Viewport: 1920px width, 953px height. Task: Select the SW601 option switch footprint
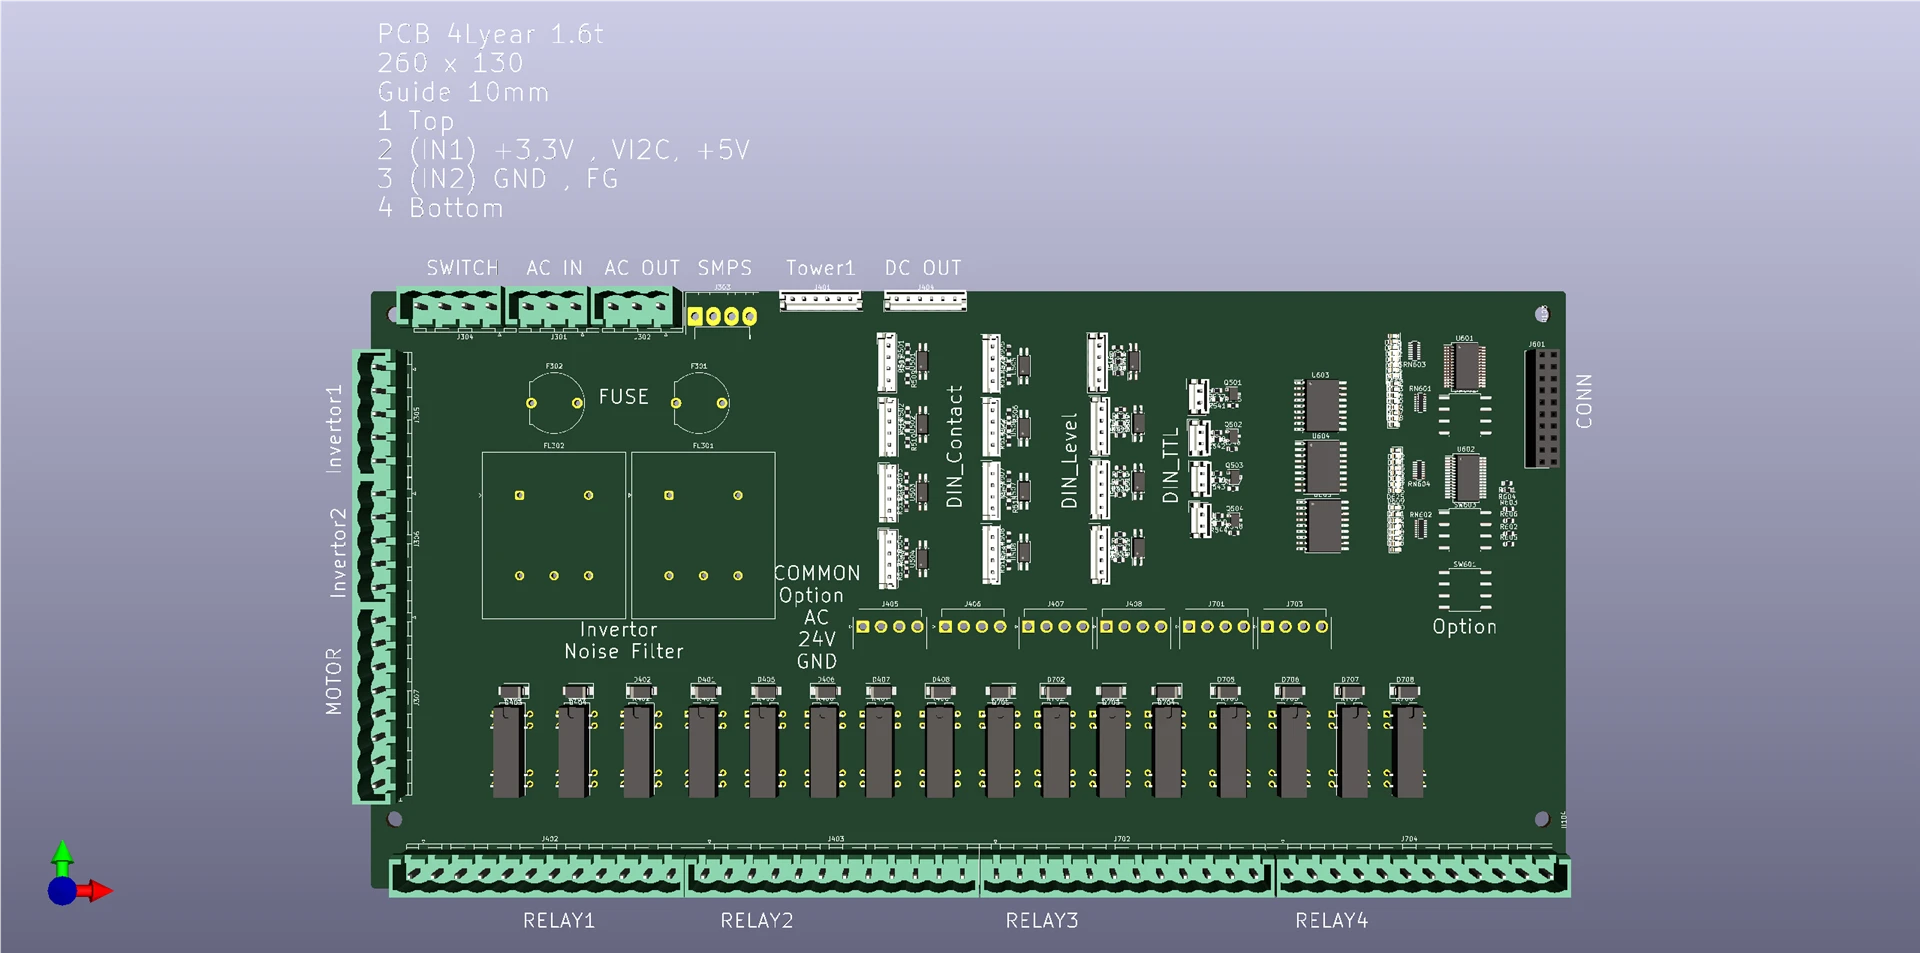(1465, 589)
